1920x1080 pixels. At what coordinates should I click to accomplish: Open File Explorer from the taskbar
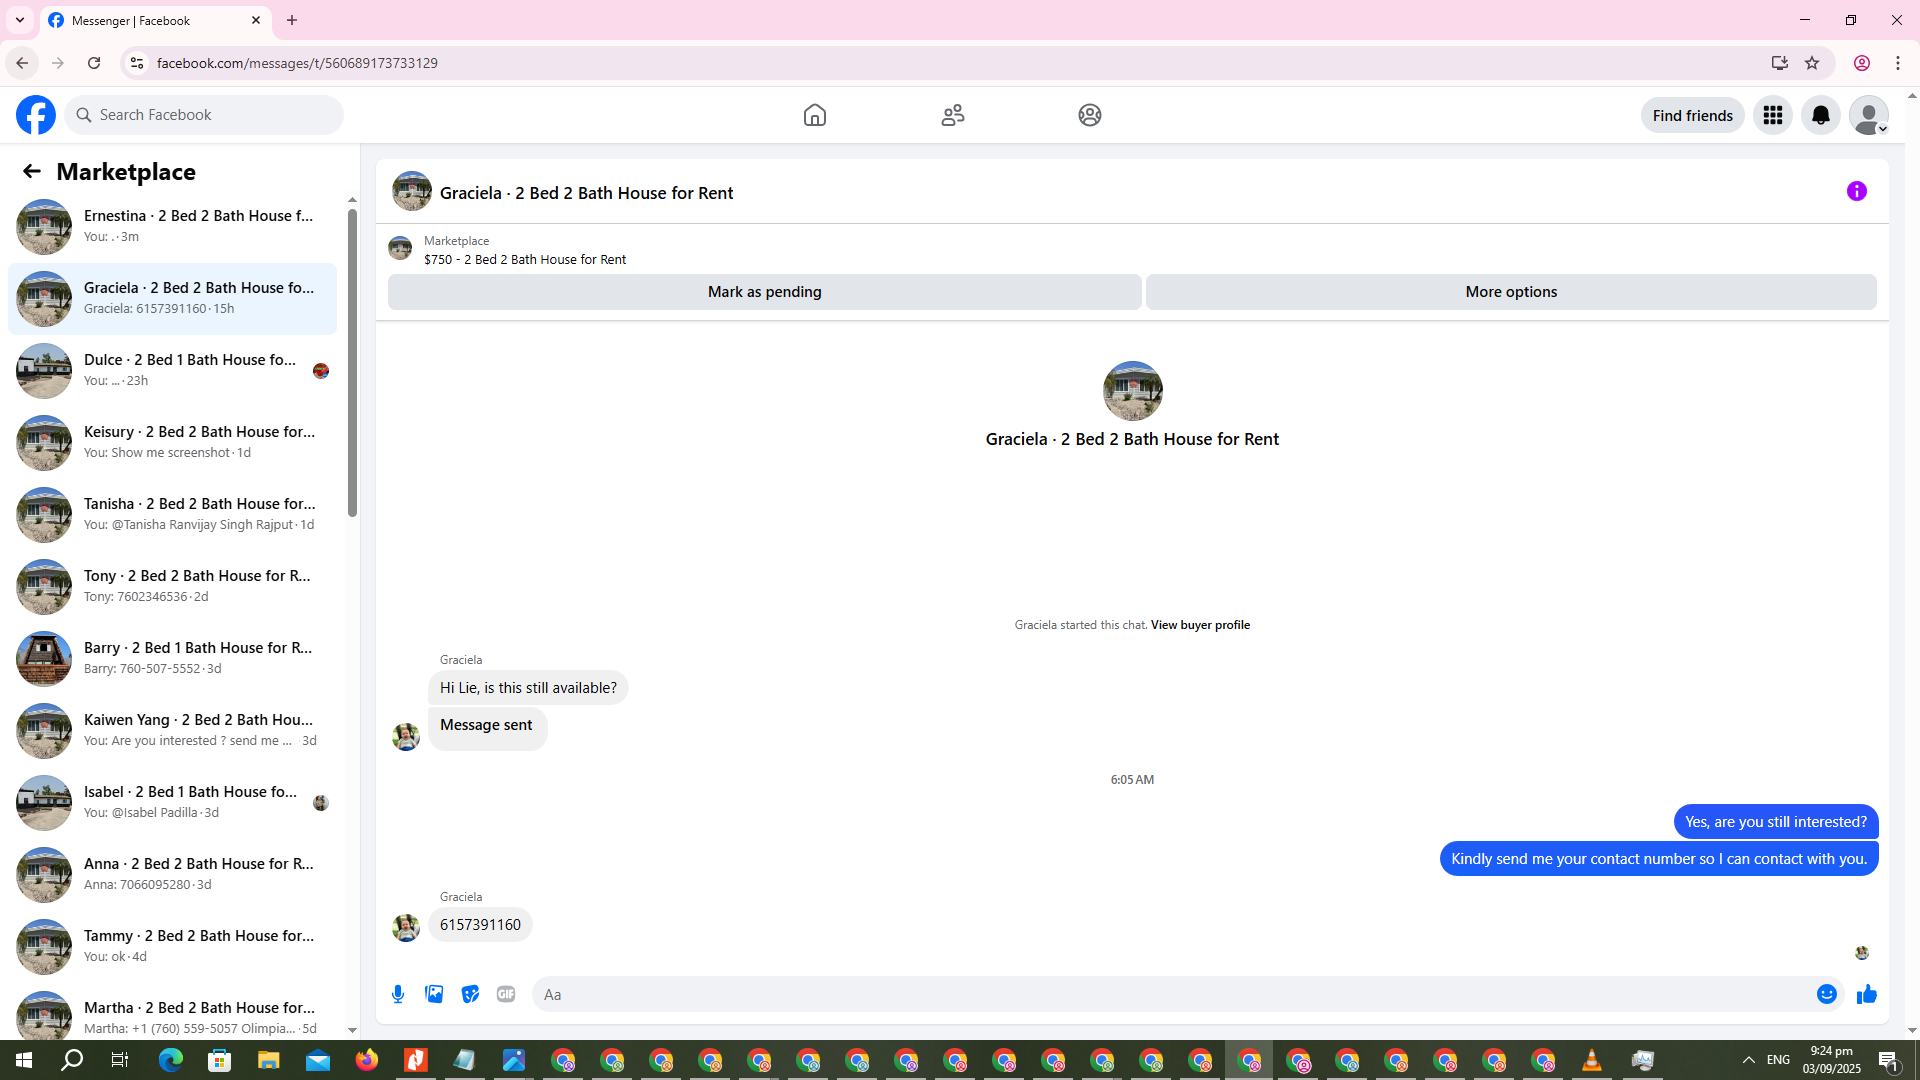[268, 1060]
